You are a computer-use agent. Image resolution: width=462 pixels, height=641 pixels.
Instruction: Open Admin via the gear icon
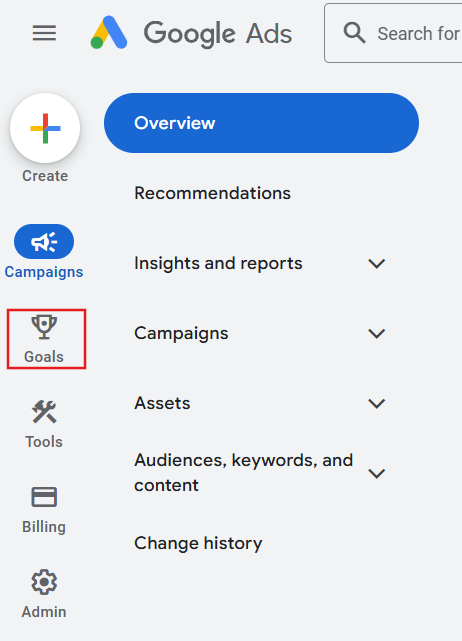click(44, 582)
